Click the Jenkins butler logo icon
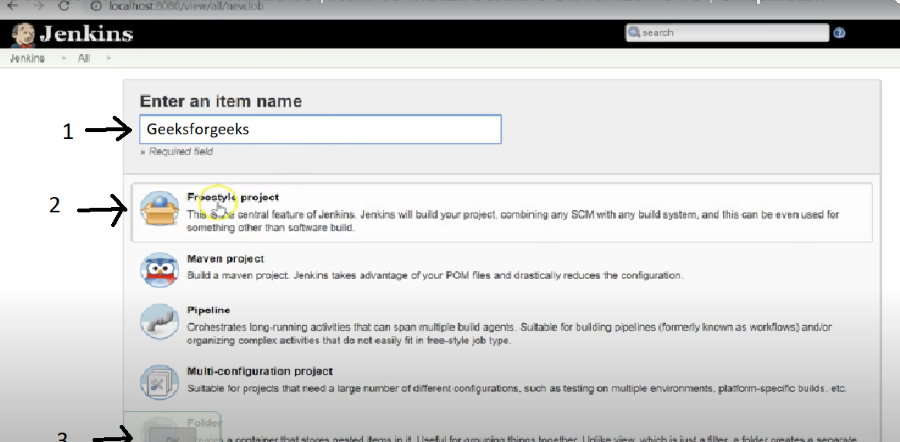Screen dimensions: 900x442 click(x=22, y=34)
